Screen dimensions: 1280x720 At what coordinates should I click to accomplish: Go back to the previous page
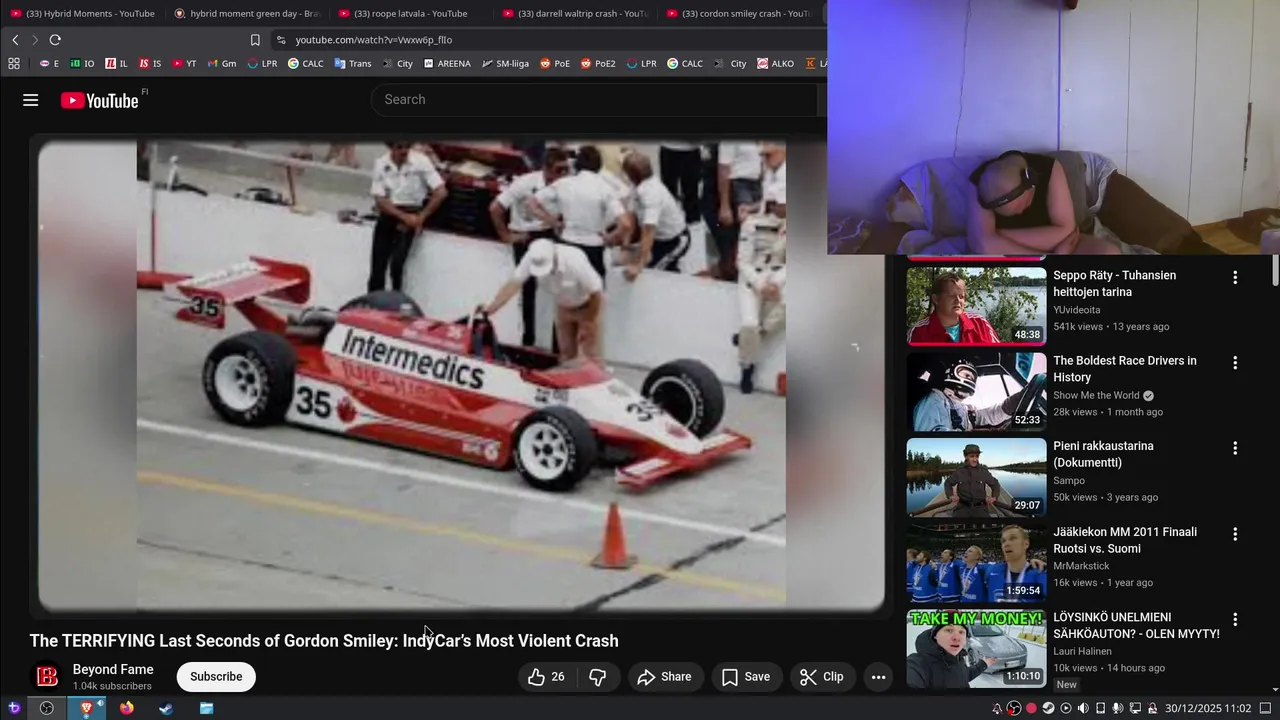(x=15, y=40)
